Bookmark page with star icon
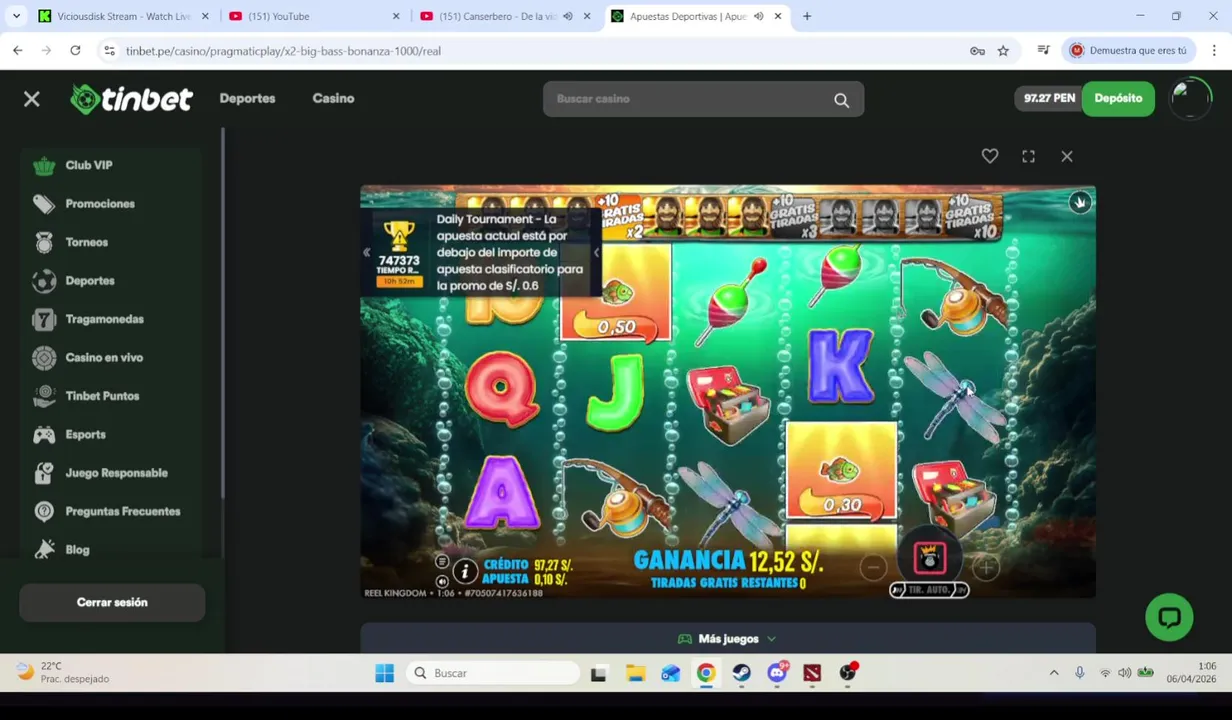The width and height of the screenshot is (1232, 720). click(x=1003, y=51)
